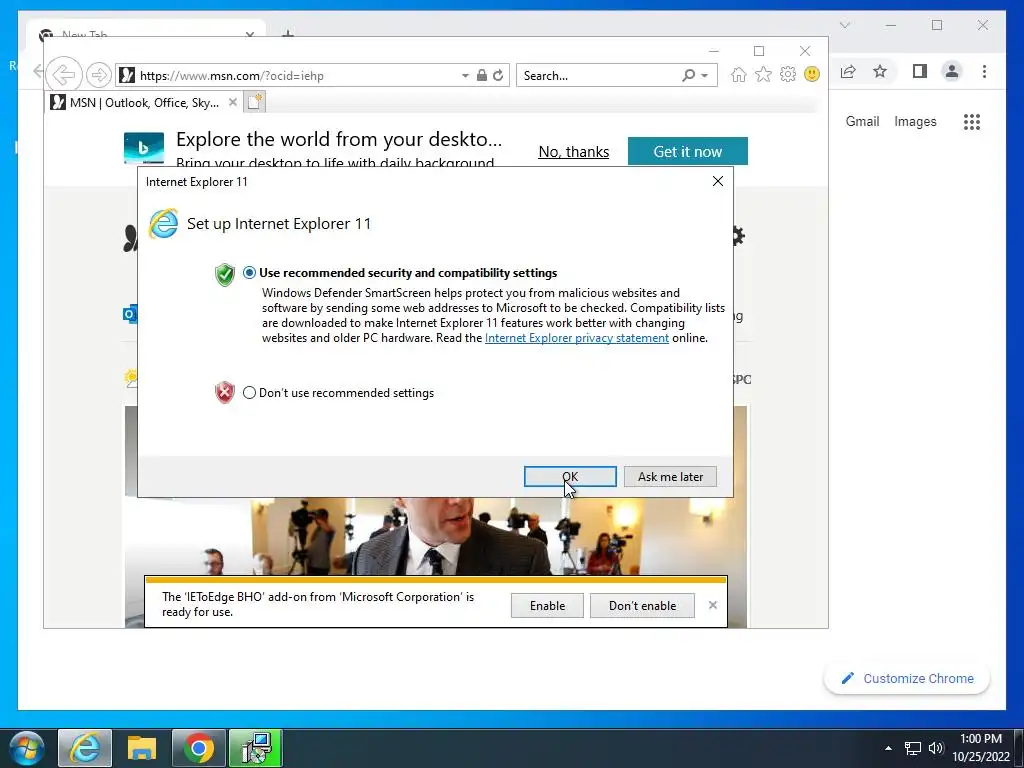
Task: Click the MSN settings gear on page
Action: [x=739, y=236]
